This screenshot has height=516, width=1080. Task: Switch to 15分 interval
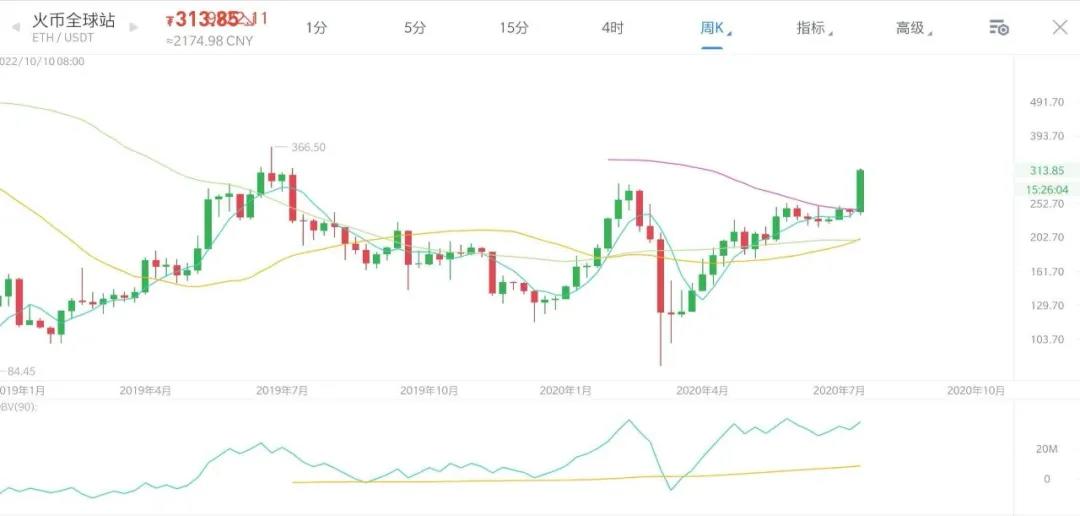pyautogui.click(x=514, y=28)
